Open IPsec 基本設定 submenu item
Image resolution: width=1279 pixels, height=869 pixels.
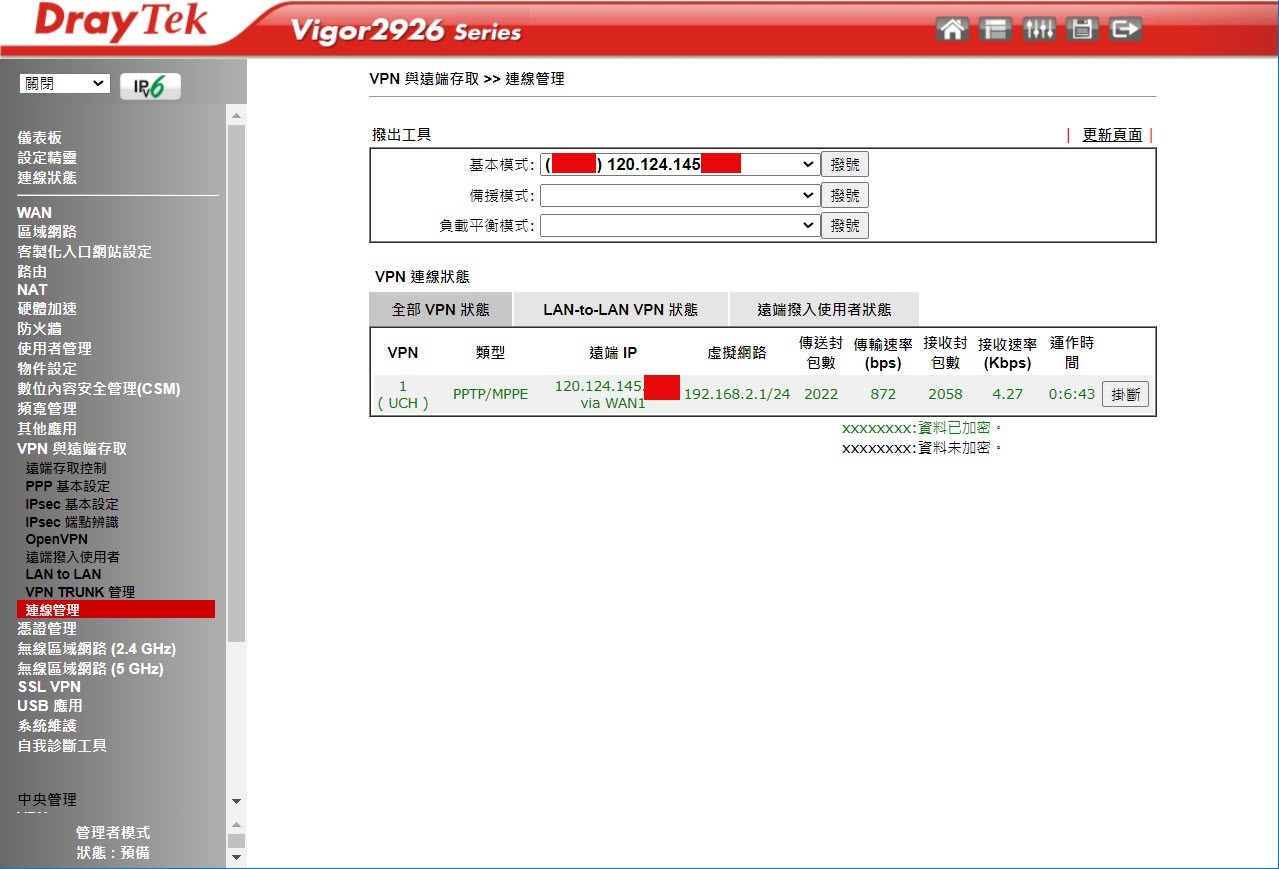click(72, 504)
